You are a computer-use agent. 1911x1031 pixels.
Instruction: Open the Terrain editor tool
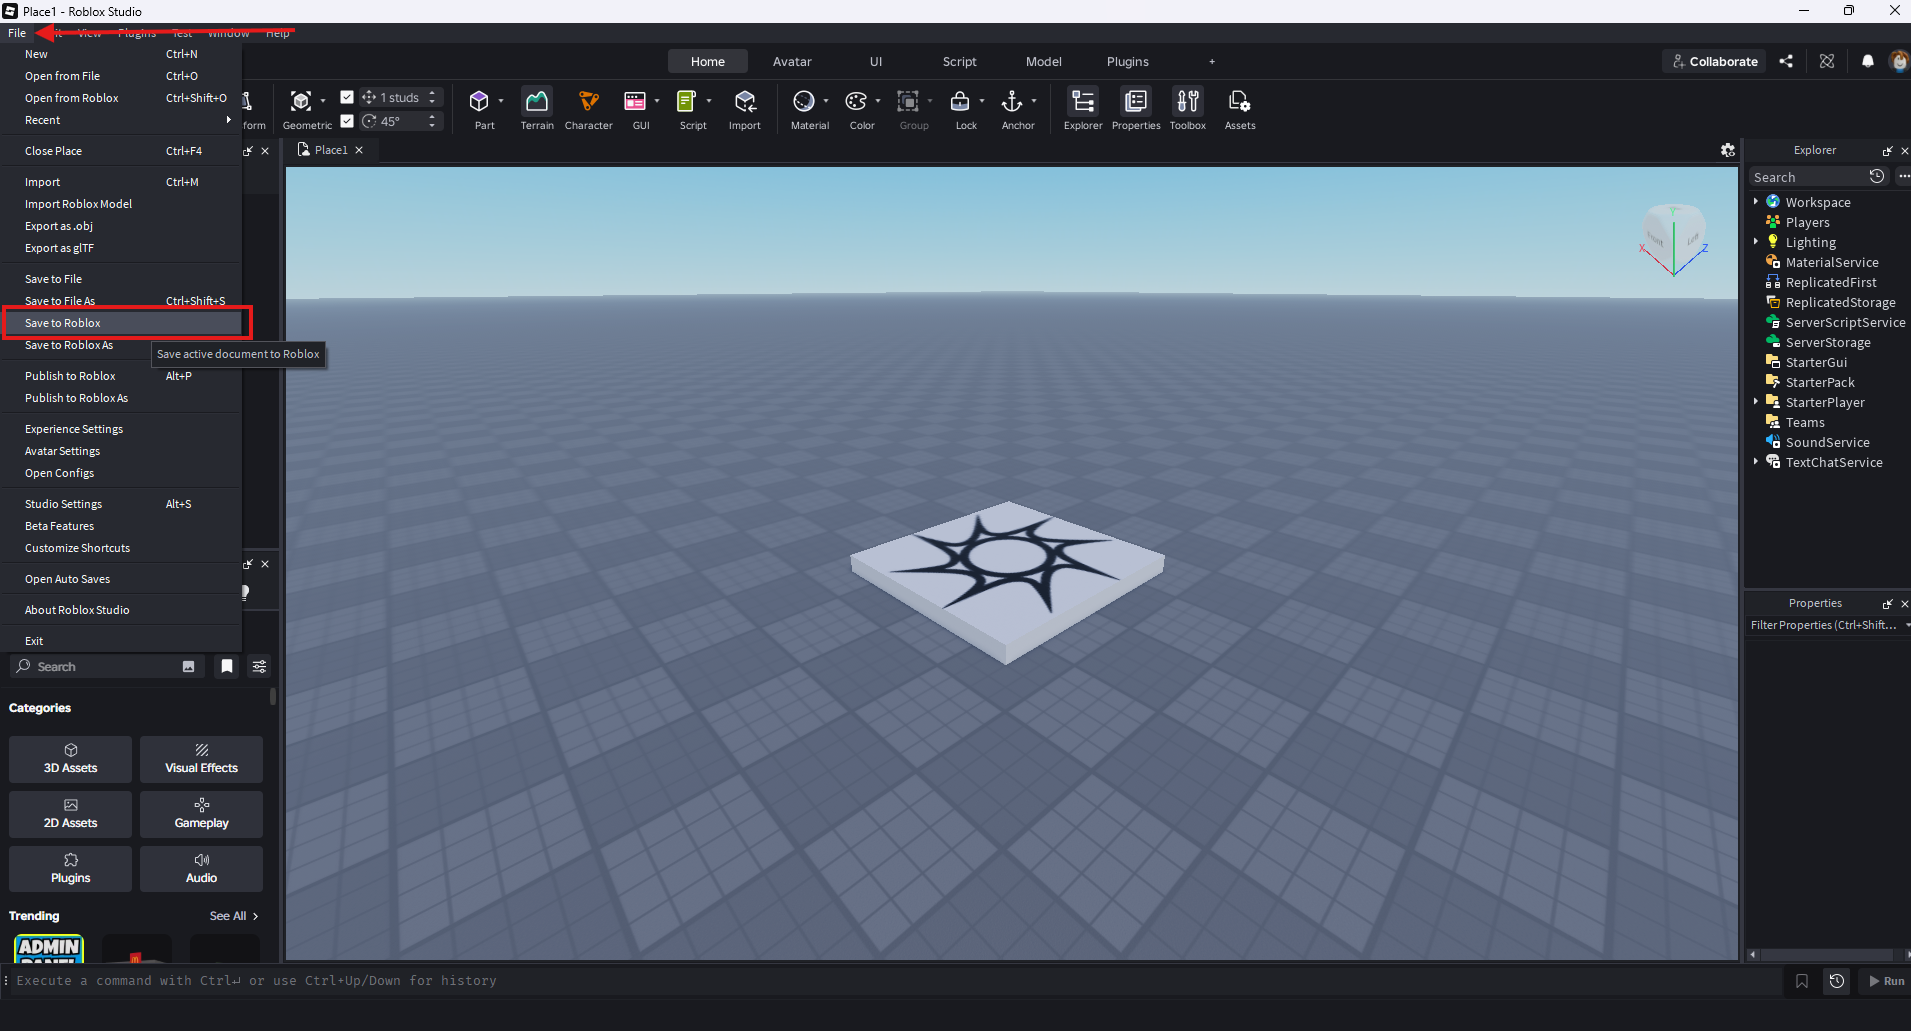point(537,101)
